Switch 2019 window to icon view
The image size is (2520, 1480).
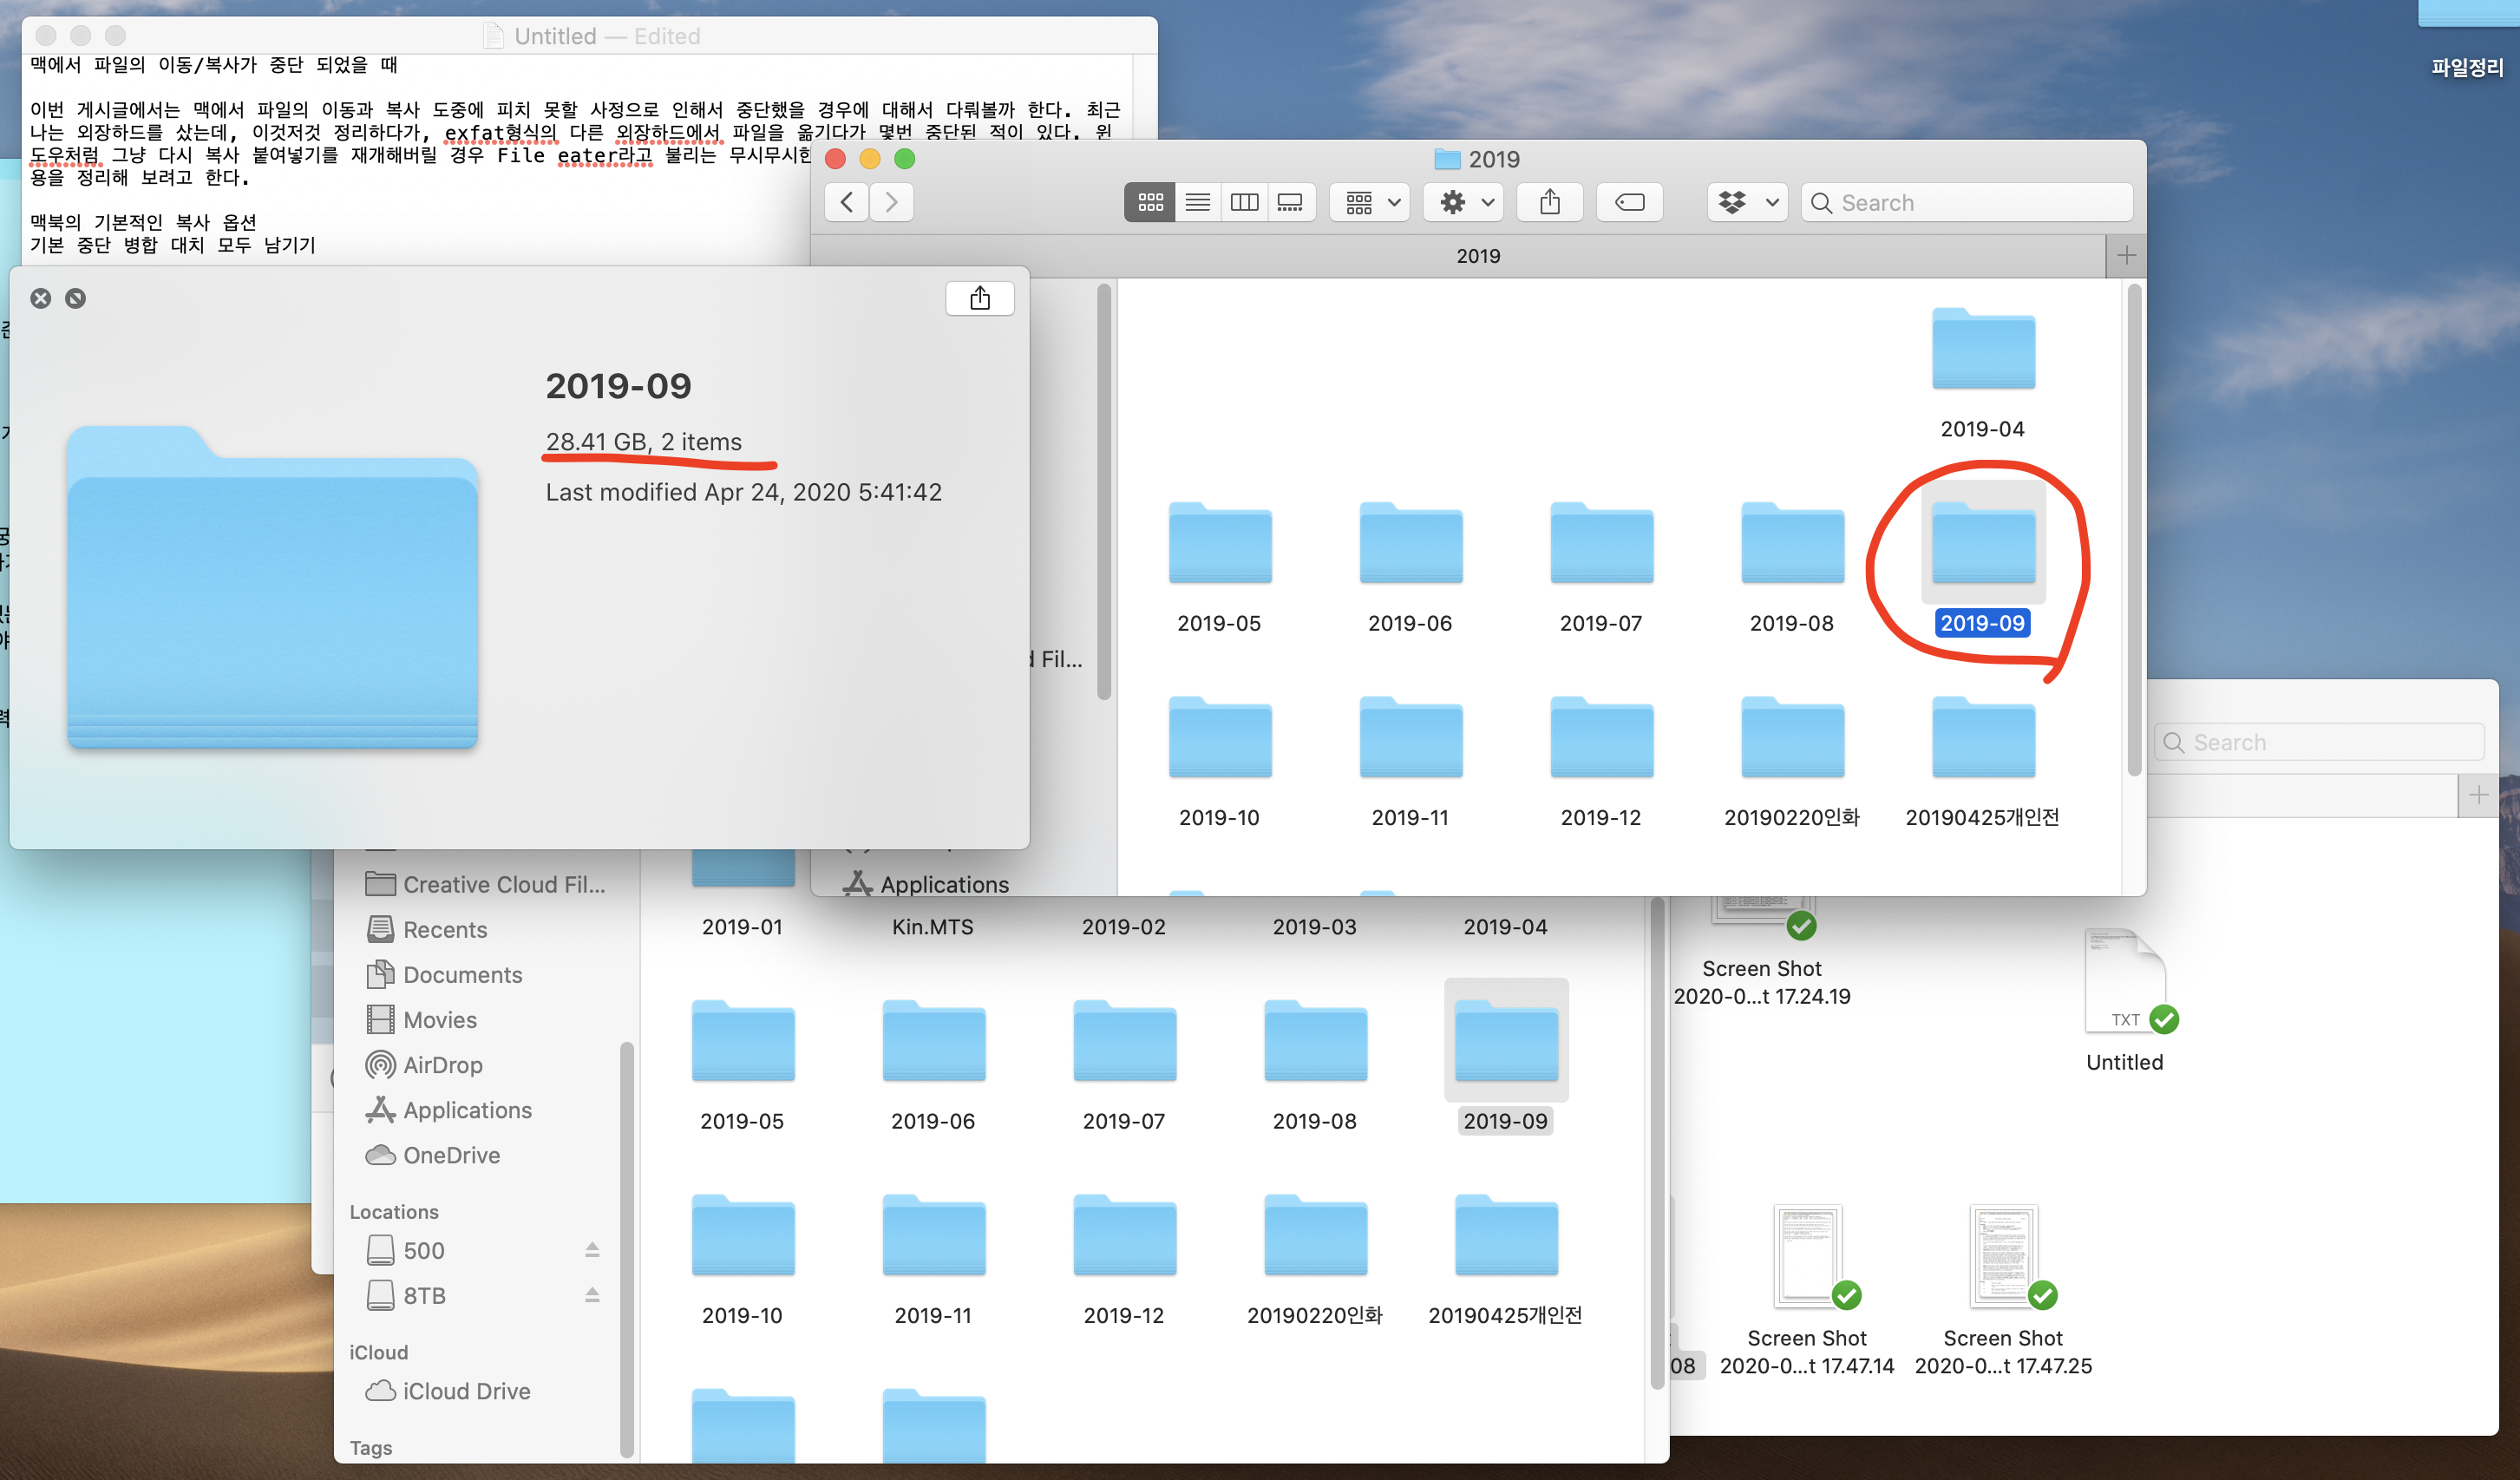click(x=1150, y=202)
